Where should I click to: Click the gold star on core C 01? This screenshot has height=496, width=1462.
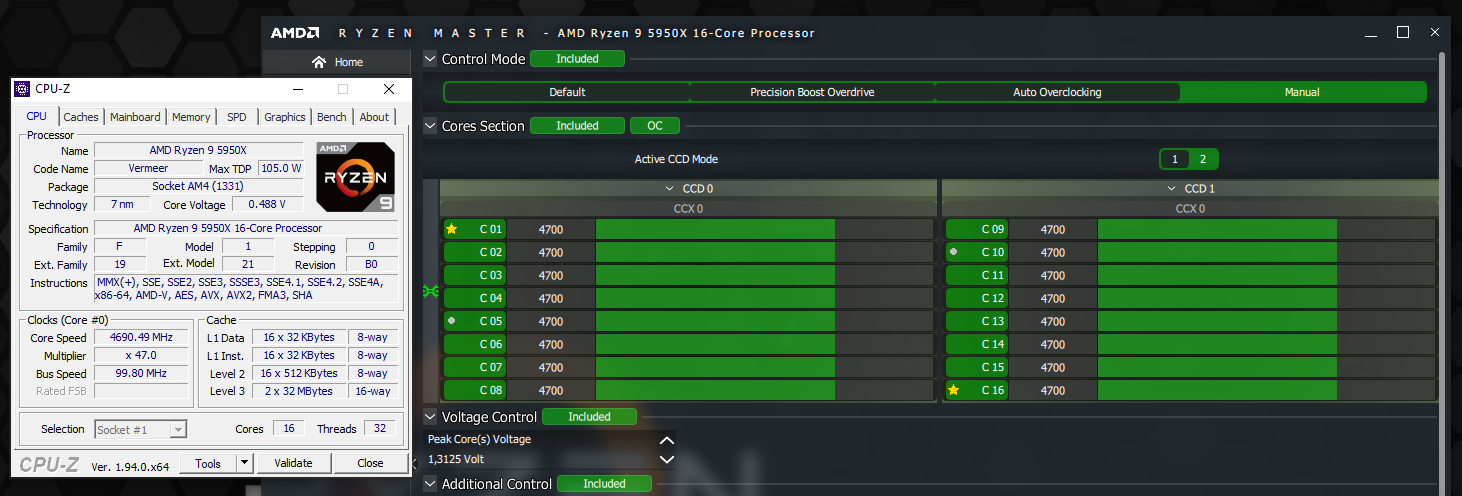coord(451,229)
